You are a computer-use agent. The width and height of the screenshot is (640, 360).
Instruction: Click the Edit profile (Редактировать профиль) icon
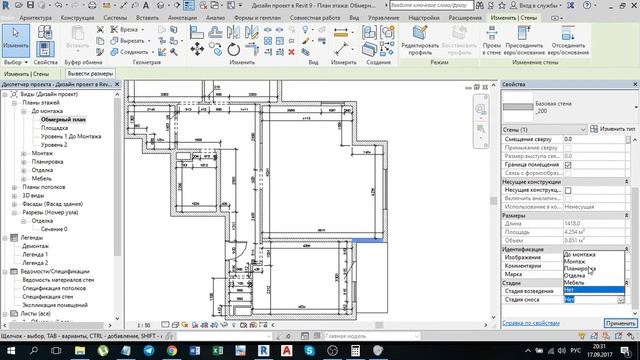click(420, 33)
